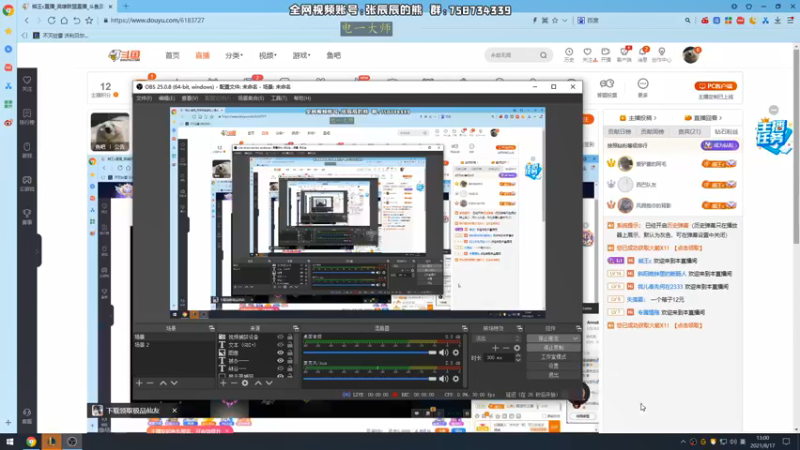Toggle visibility of 文本 (GDI+) source
This screenshot has height=450, width=800.
[x=280, y=345]
